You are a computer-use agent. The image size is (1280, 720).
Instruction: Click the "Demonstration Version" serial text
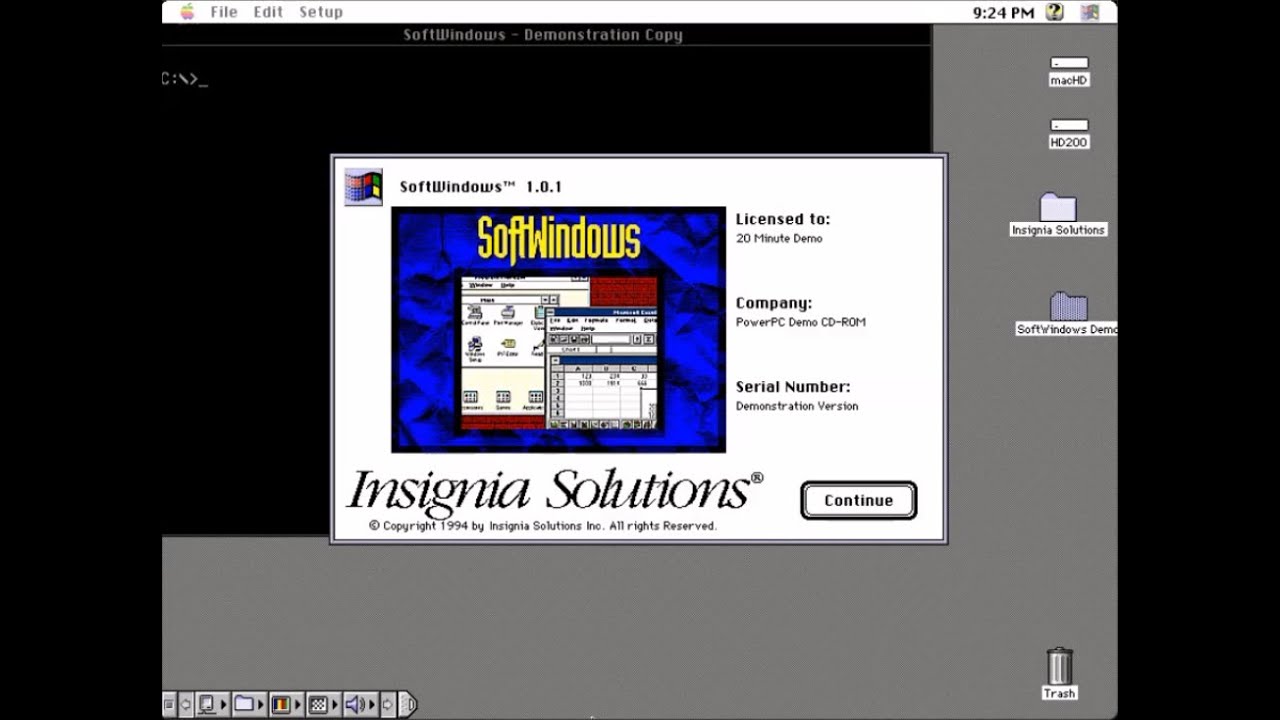pyautogui.click(x=797, y=406)
